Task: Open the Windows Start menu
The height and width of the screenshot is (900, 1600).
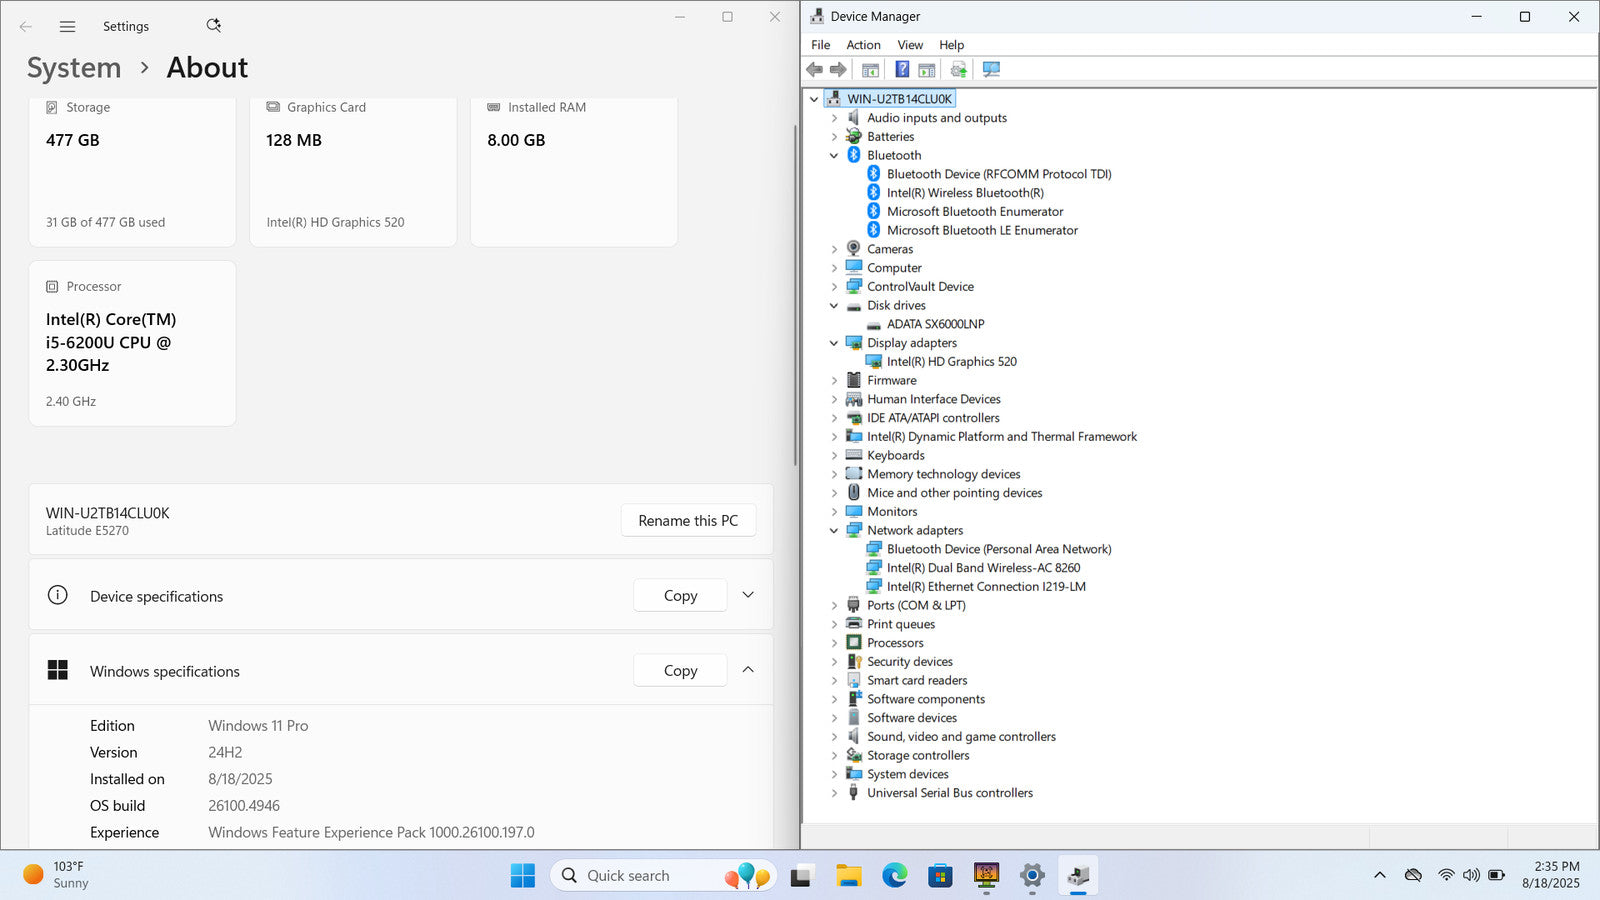Action: click(522, 876)
